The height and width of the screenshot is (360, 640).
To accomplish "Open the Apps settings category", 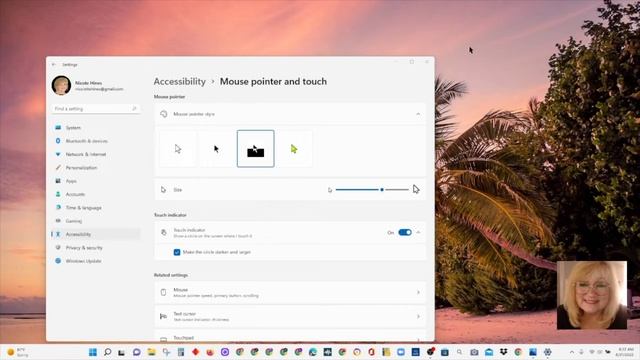I will coord(96,181).
